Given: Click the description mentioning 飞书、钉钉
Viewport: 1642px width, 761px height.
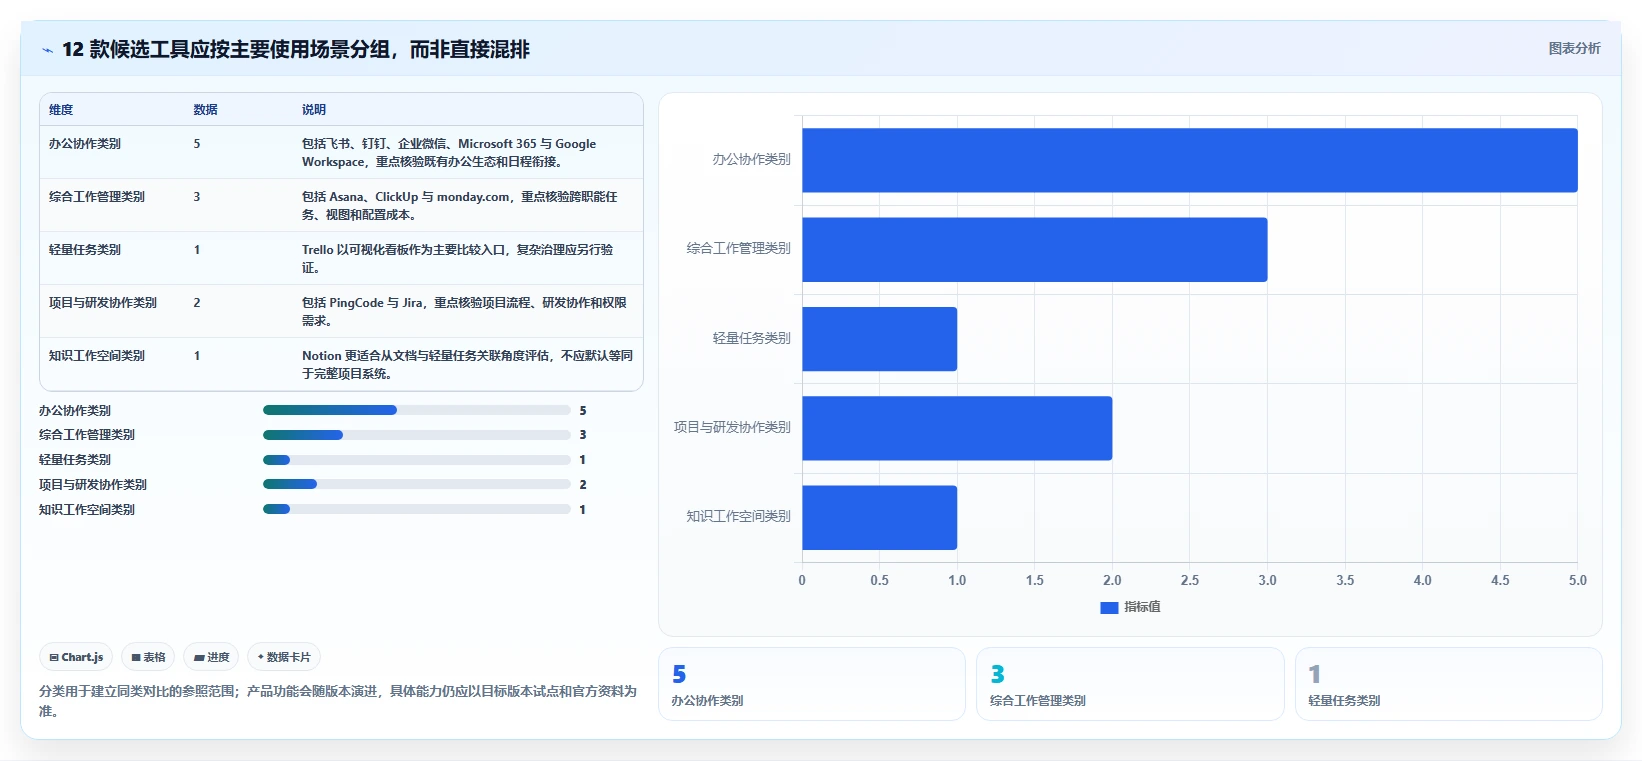Looking at the screenshot, I should (449, 153).
